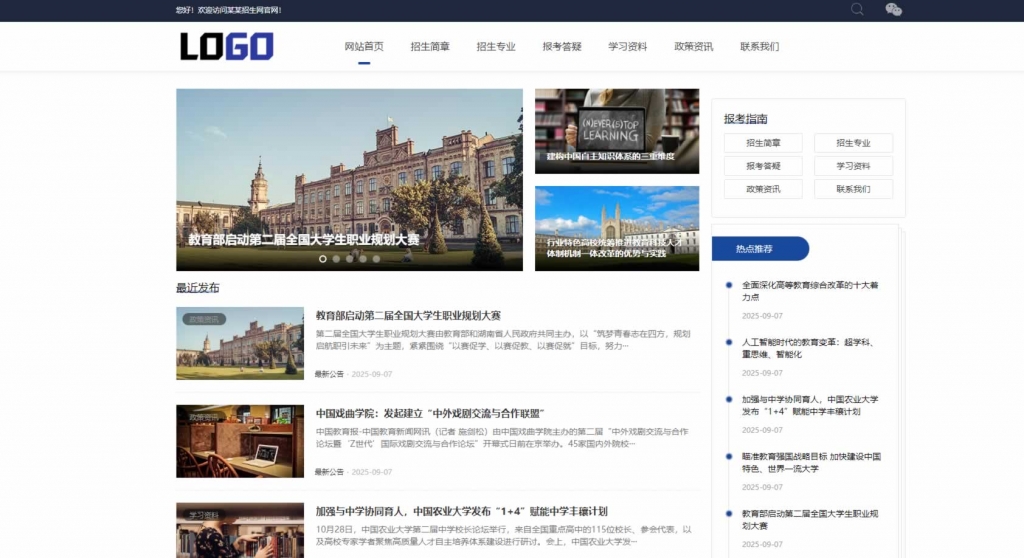The height and width of the screenshot is (558, 1024).
Task: Select the 热点推荐 tab label
Action: [x=754, y=249]
